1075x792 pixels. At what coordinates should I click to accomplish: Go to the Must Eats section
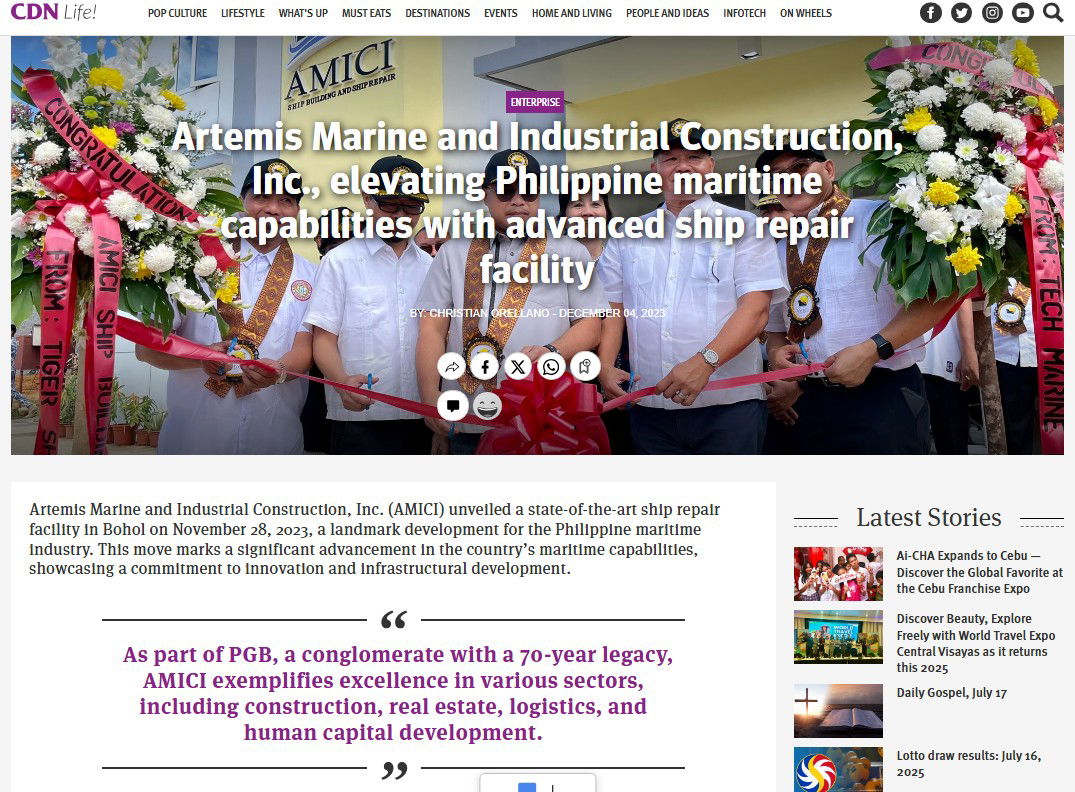click(x=367, y=13)
